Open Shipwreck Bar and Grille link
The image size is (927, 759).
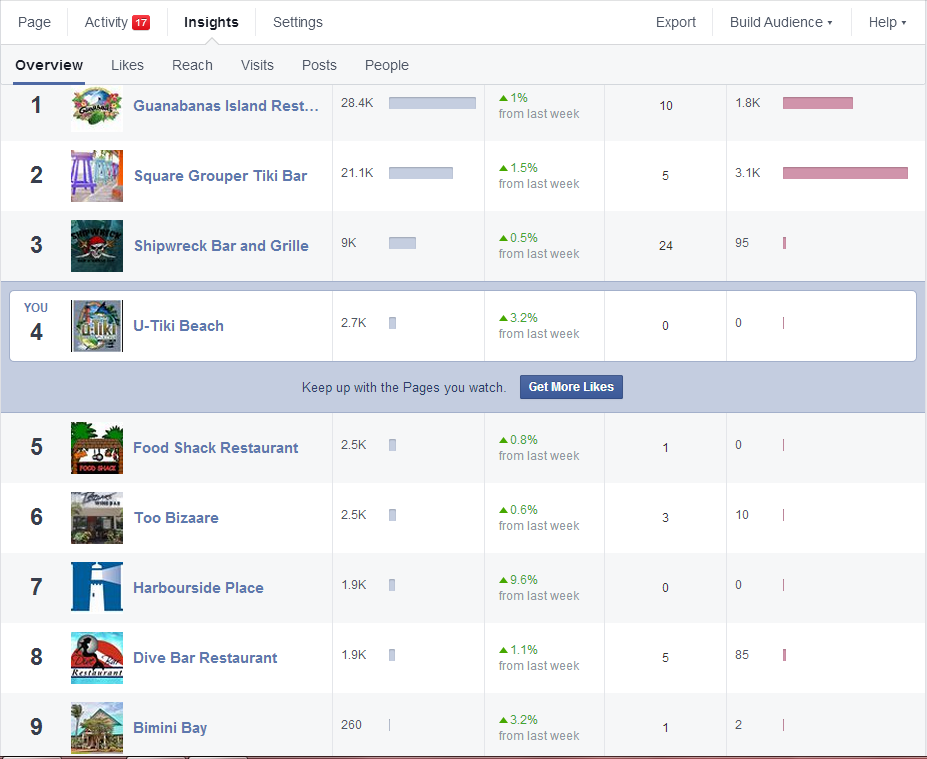pos(221,246)
